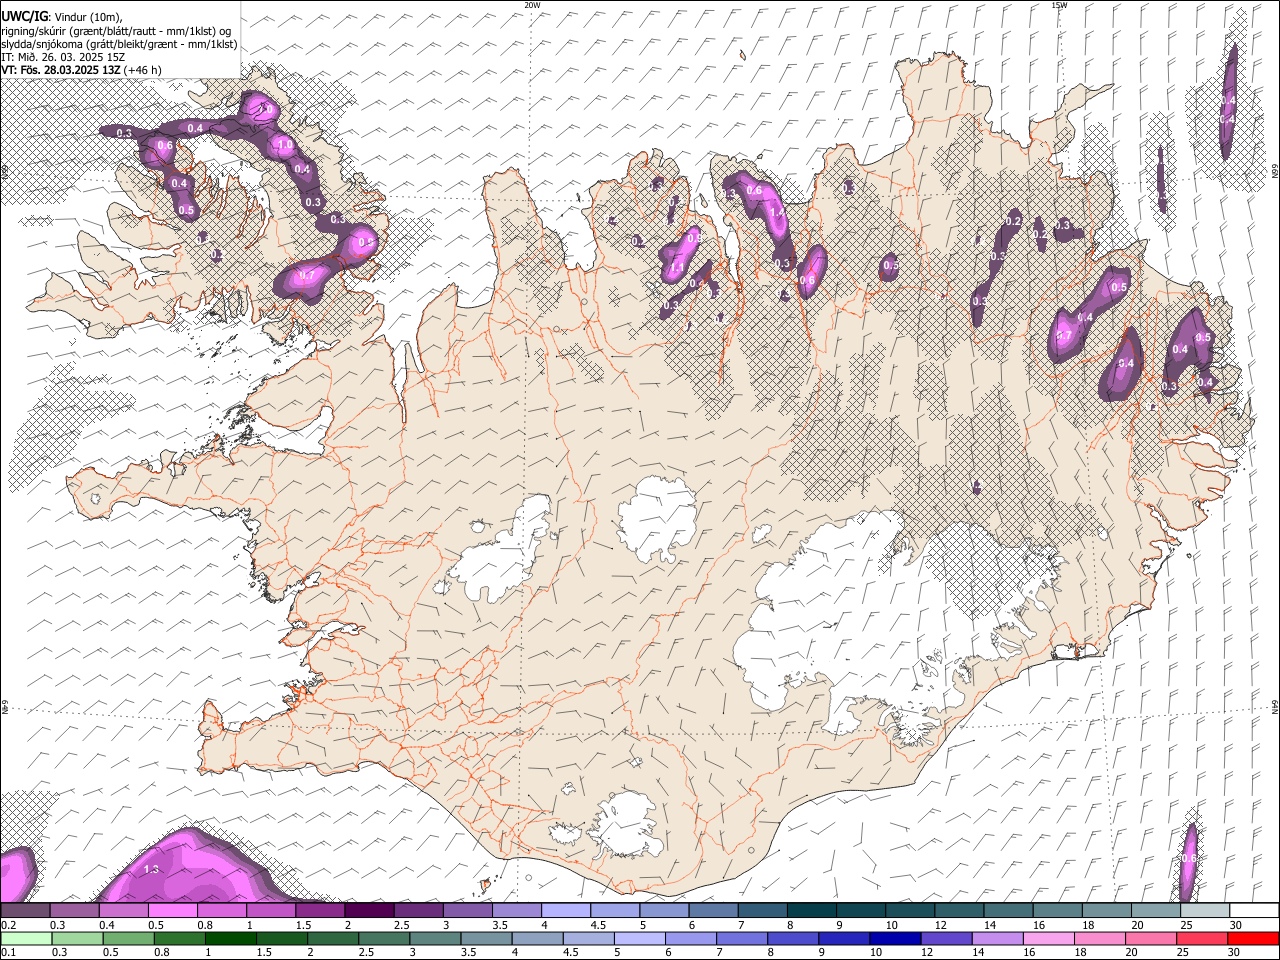Select the "VT: Fös. 28.03.2025 13Z" valid time line
Image resolution: width=1280 pixels, height=960 pixels.
pyautogui.click(x=60, y=70)
